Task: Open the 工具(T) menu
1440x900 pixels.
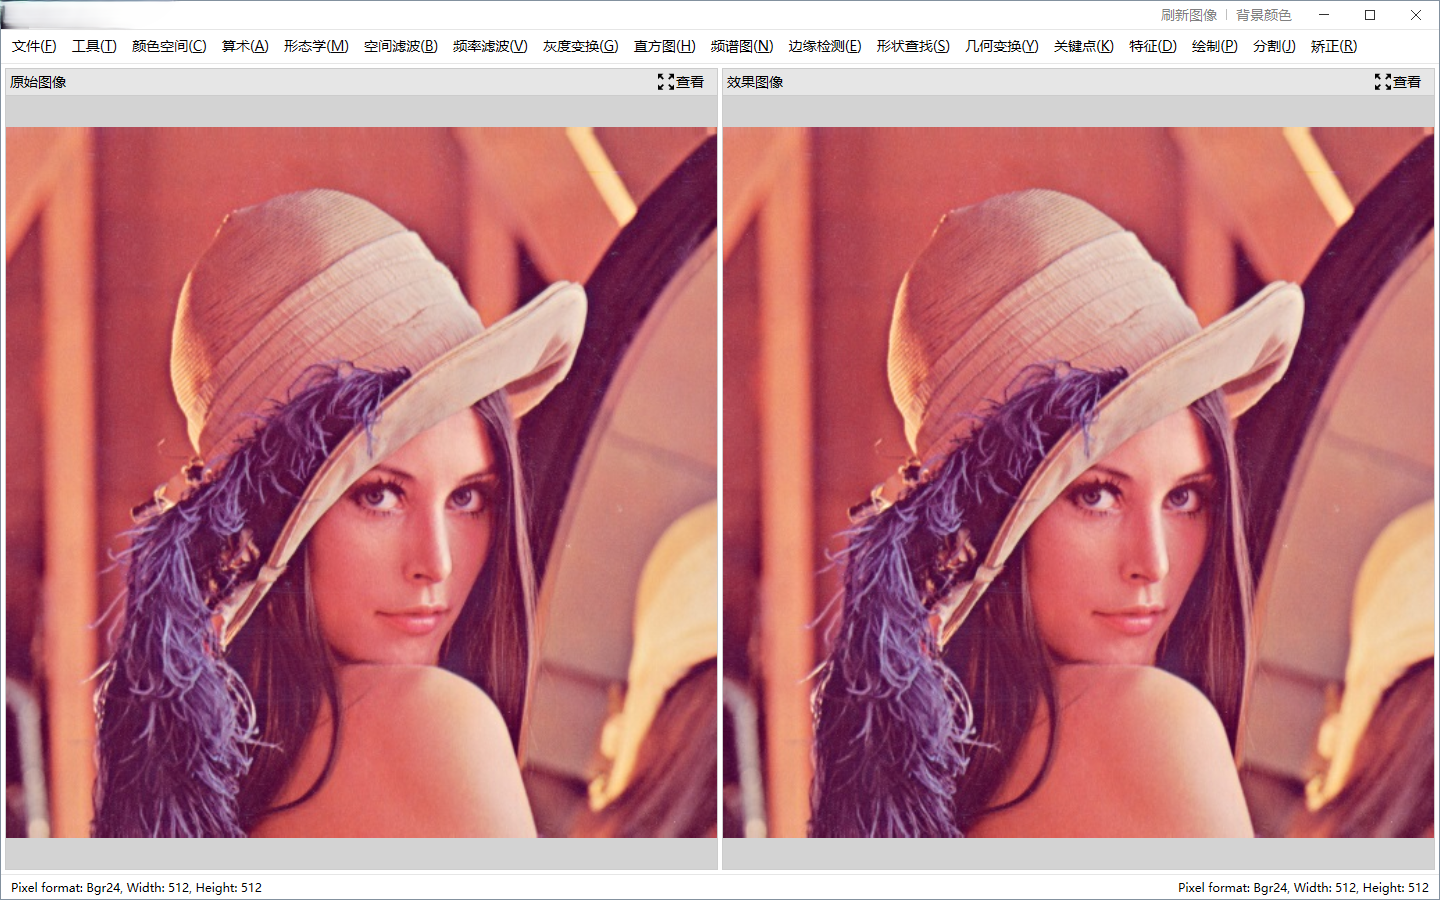Action: (94, 46)
